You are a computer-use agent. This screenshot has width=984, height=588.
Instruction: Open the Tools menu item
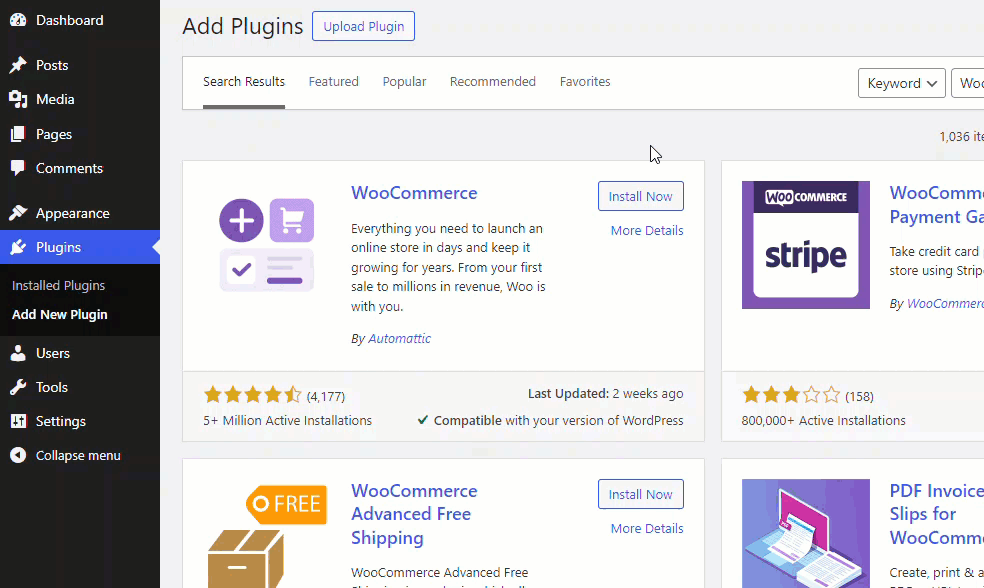coord(80,387)
